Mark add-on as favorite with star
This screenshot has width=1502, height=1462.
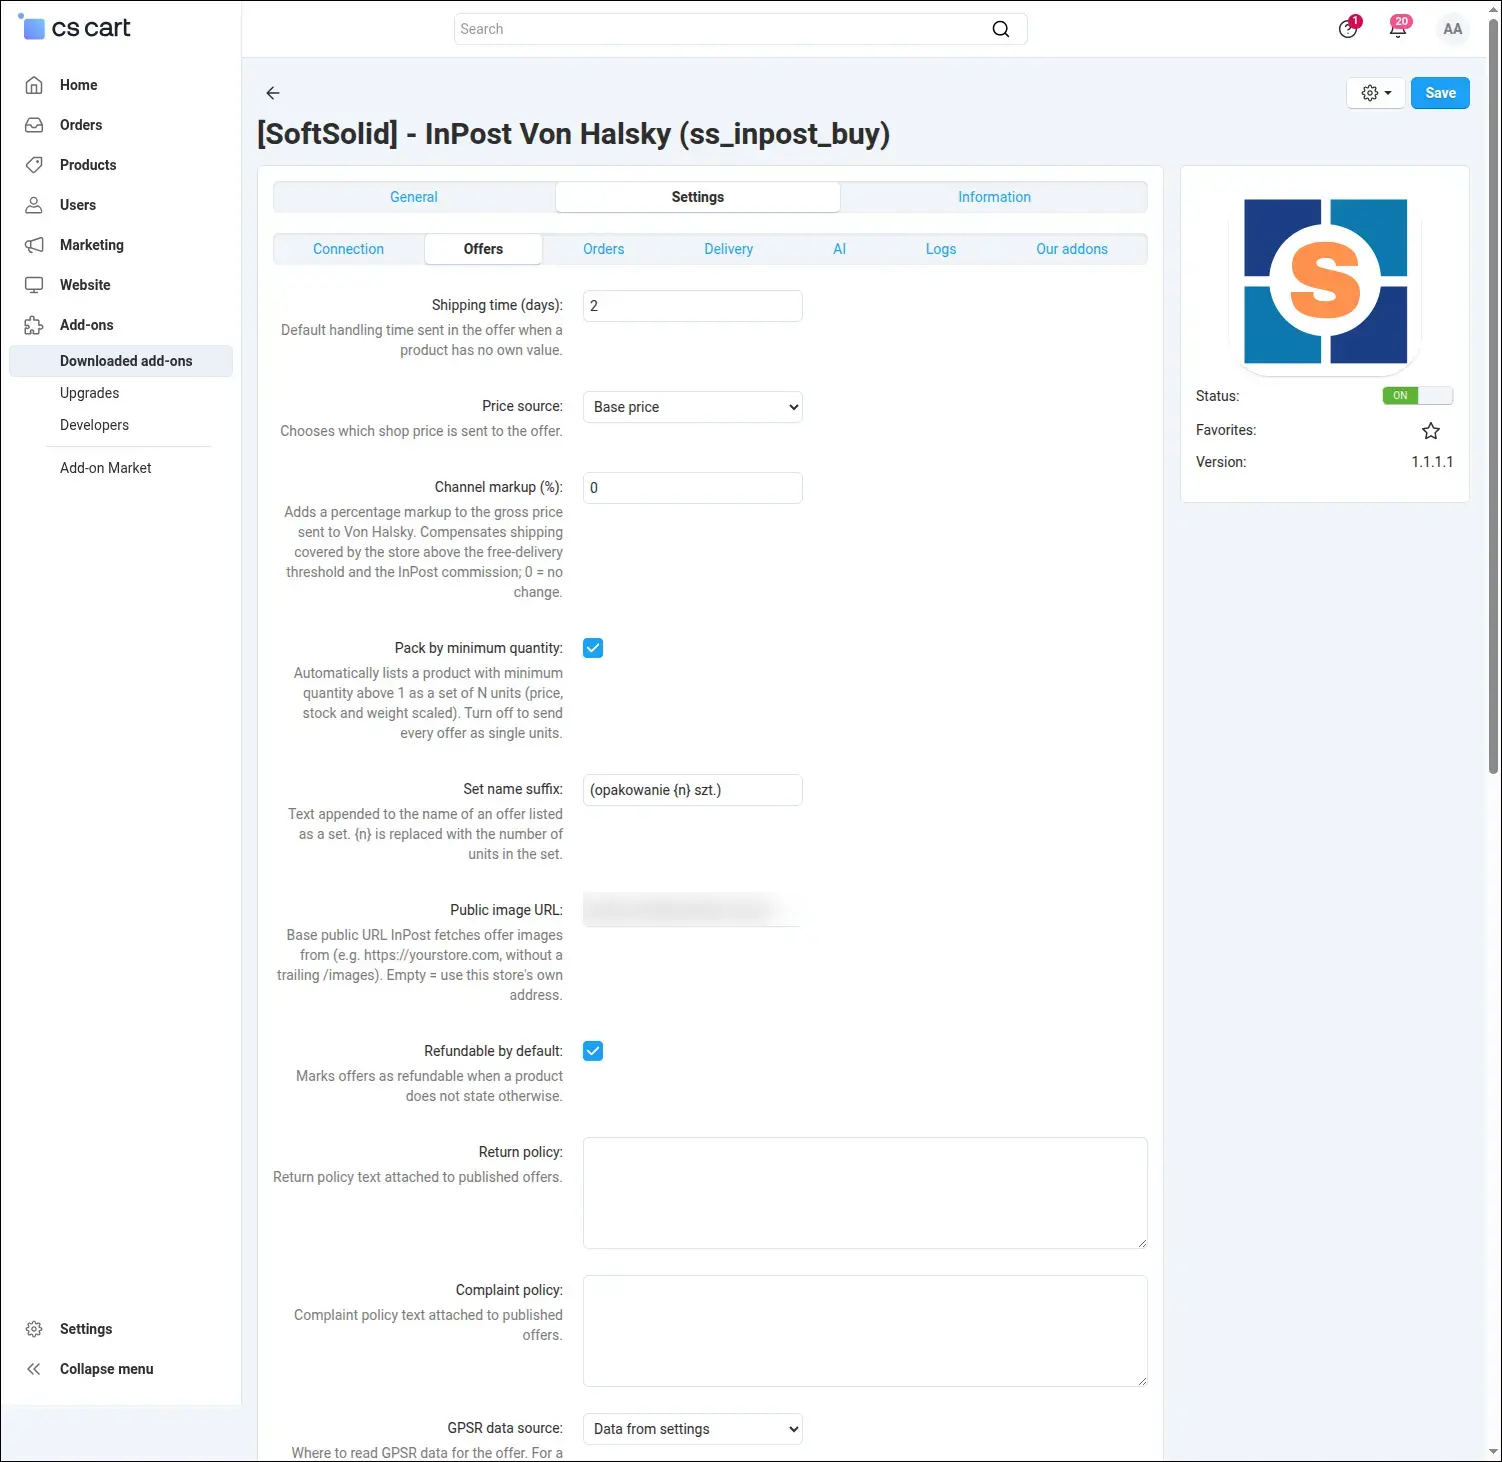[1431, 431]
